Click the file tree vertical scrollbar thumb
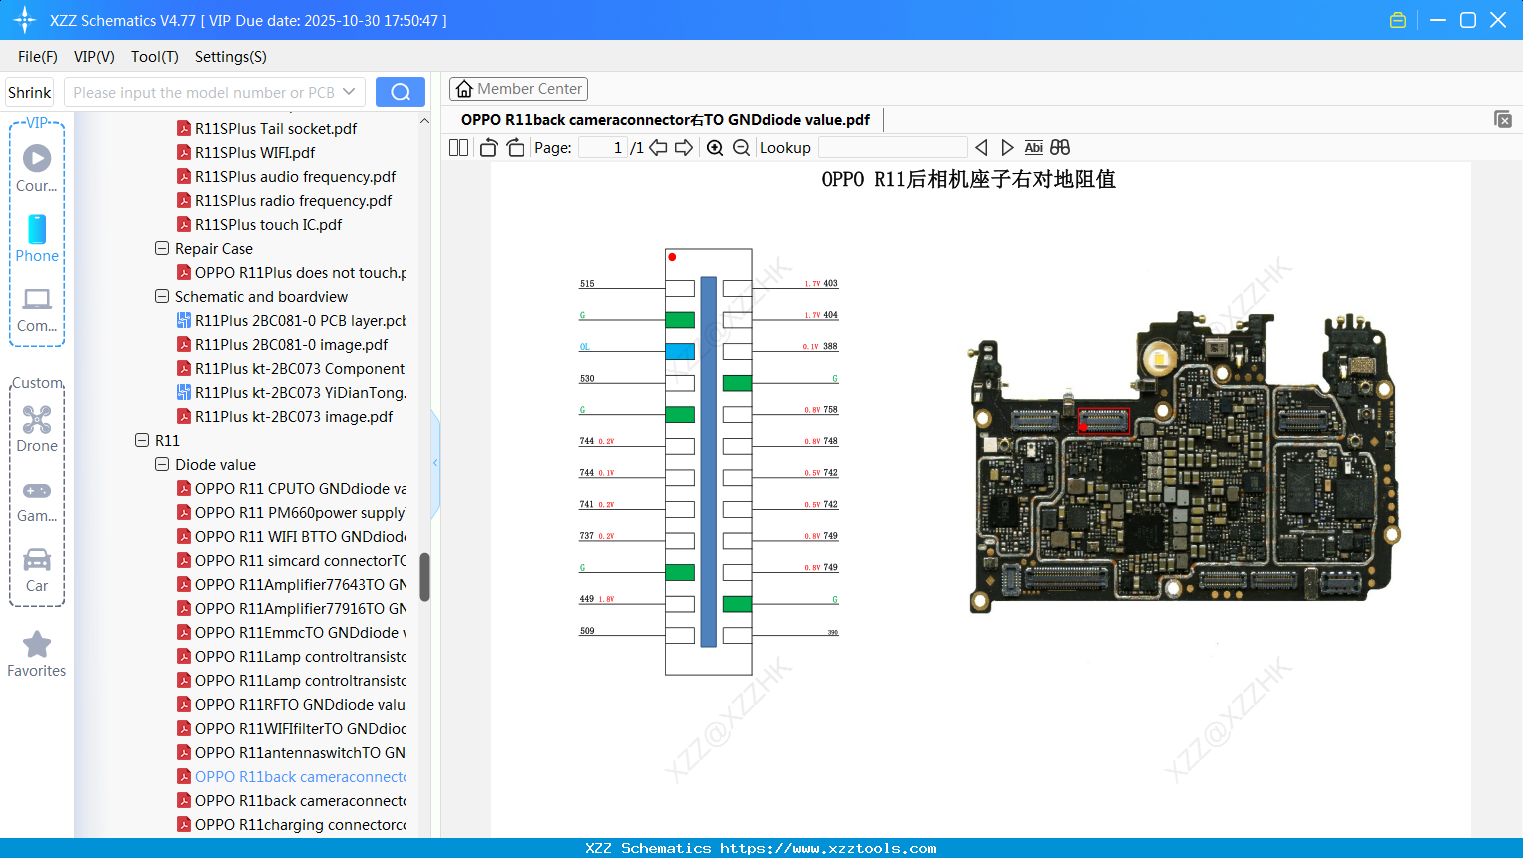Screen dimensions: 1523x858 click(x=424, y=577)
